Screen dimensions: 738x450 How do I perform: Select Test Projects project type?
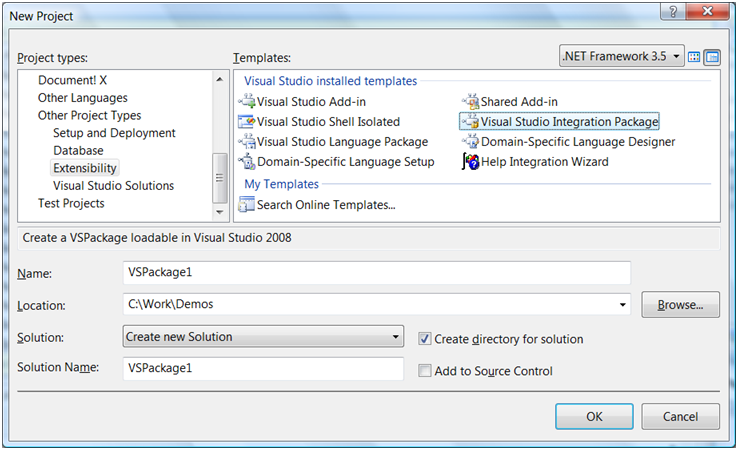tap(71, 203)
